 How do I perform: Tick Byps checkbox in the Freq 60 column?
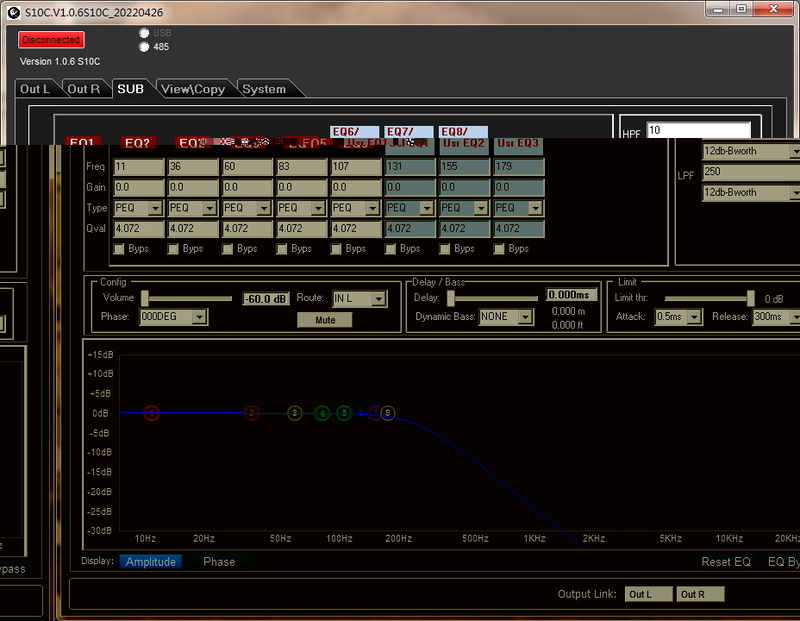pyautogui.click(x=228, y=249)
